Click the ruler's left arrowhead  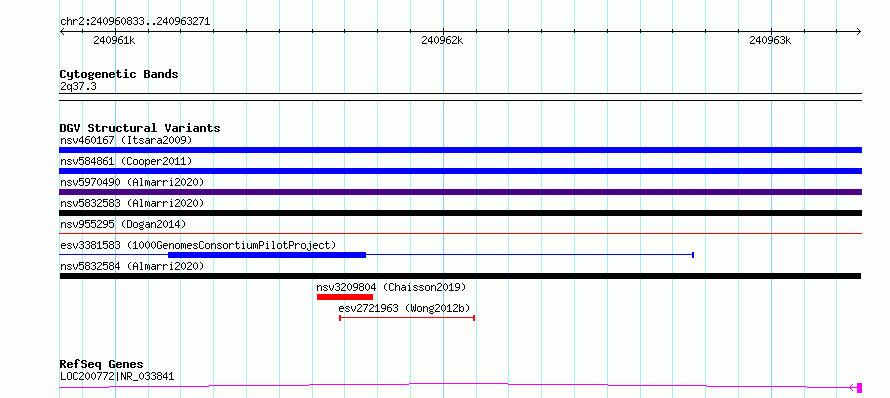point(62,31)
